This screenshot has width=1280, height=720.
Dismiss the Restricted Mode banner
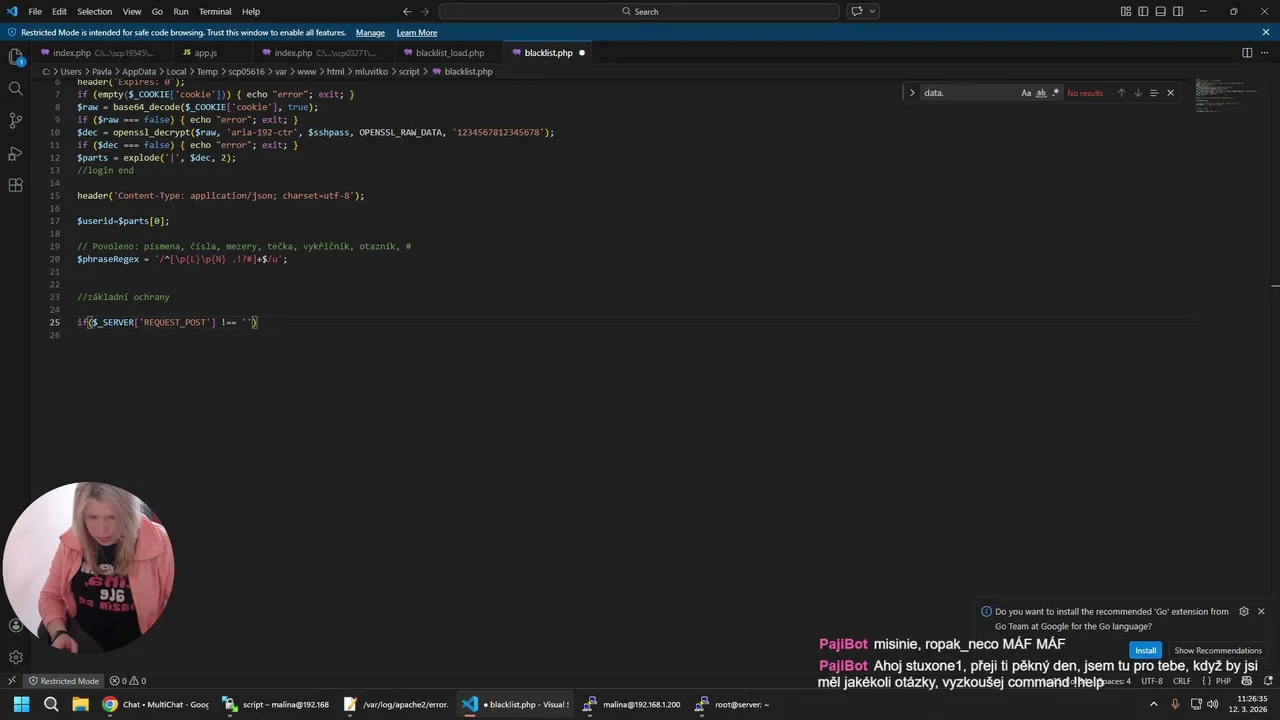(1266, 32)
